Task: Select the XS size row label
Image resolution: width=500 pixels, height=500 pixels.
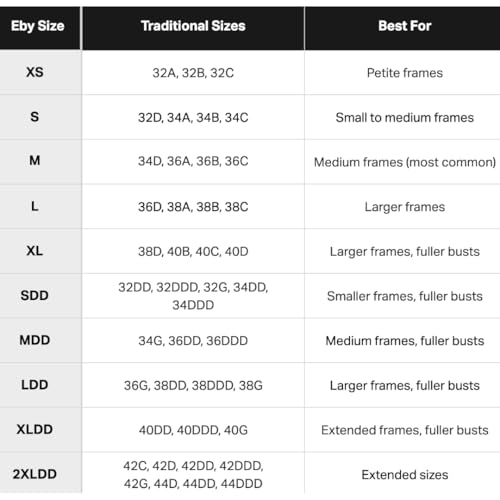Action: pyautogui.click(x=35, y=72)
